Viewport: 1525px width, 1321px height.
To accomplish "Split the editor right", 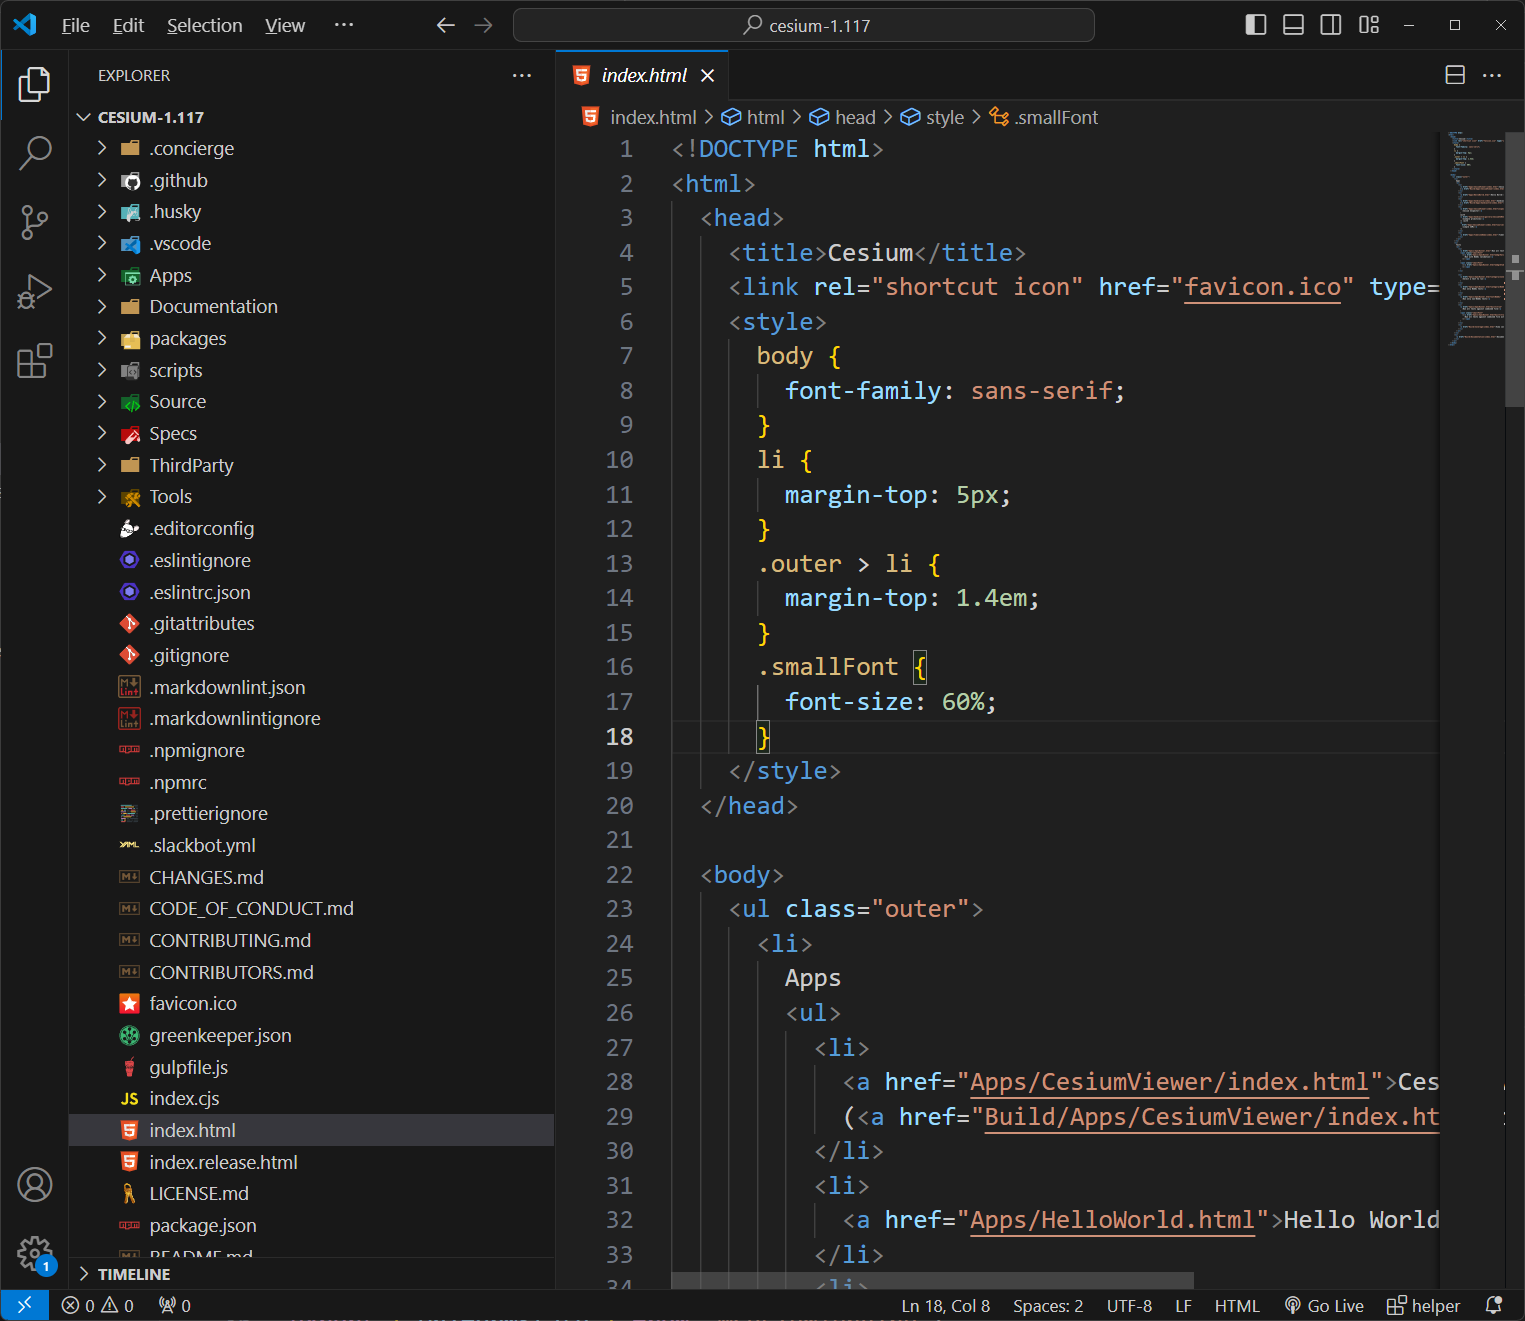I will pyautogui.click(x=1455, y=75).
